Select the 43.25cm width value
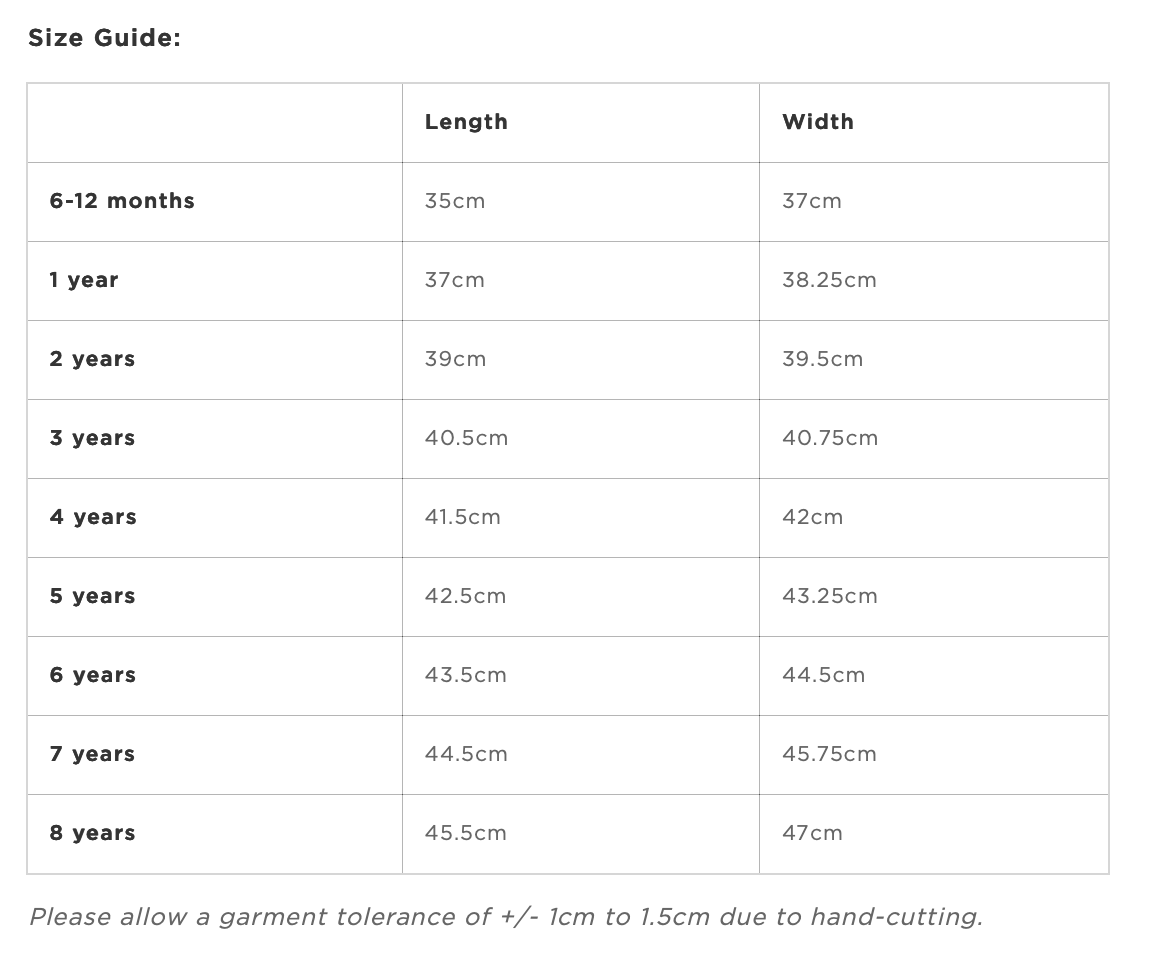The width and height of the screenshot is (1156, 962). click(x=829, y=596)
